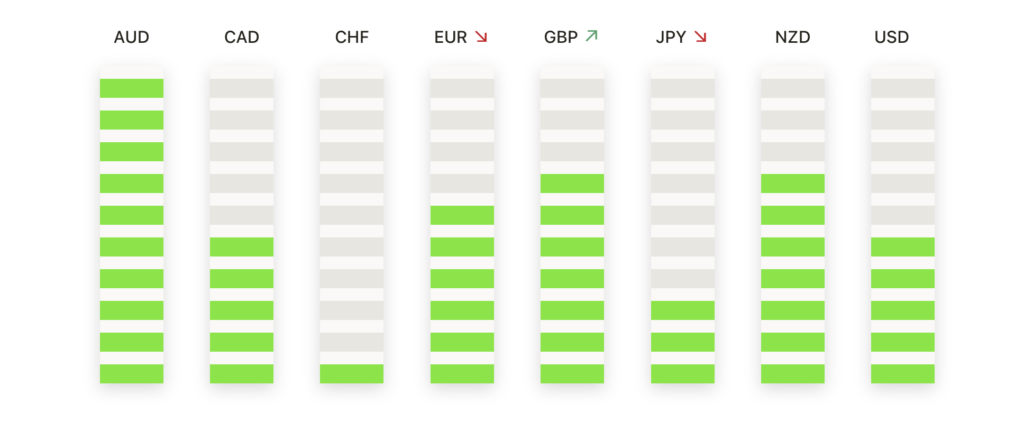Click the highest green bar in JPY column
This screenshot has width=1024, height=422.
click(682, 310)
